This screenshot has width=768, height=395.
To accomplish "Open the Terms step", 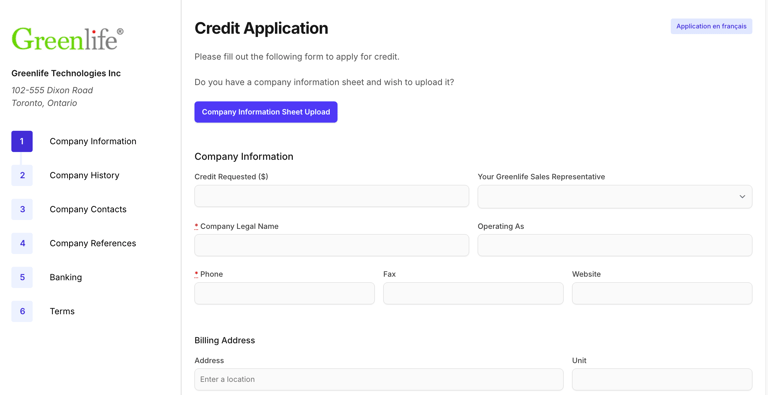I will (62, 311).
